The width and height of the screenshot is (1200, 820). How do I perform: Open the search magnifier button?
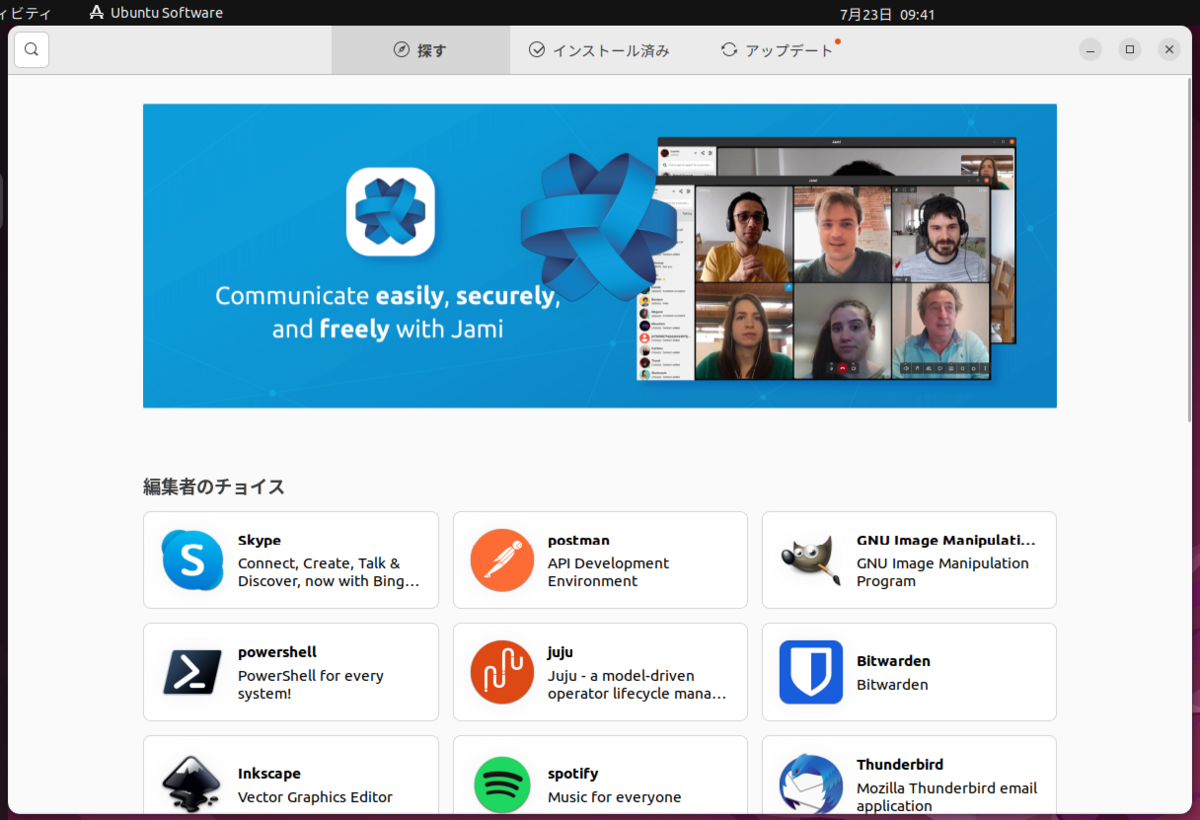pos(31,50)
